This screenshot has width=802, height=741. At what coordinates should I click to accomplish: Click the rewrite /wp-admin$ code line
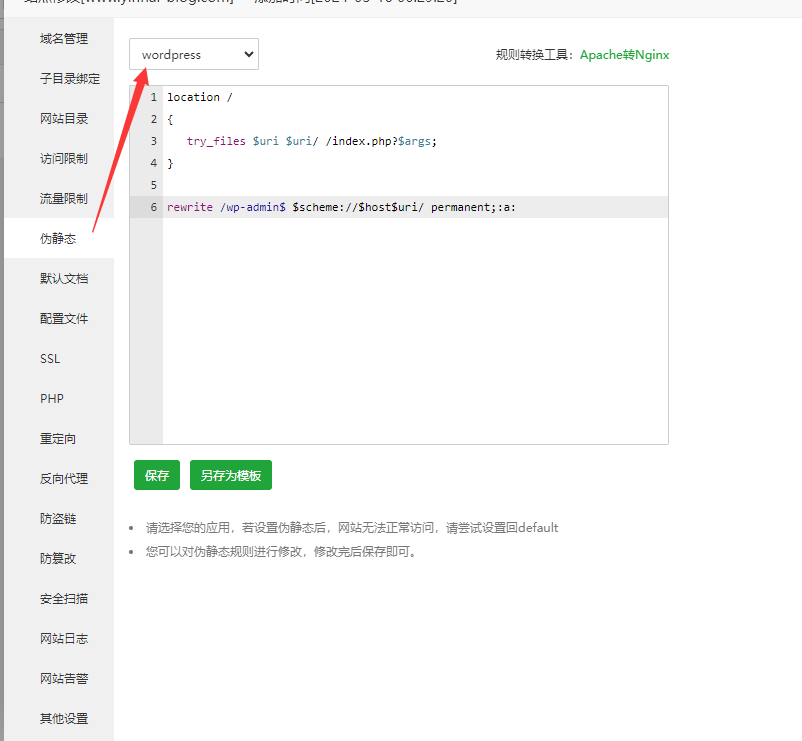coord(341,207)
